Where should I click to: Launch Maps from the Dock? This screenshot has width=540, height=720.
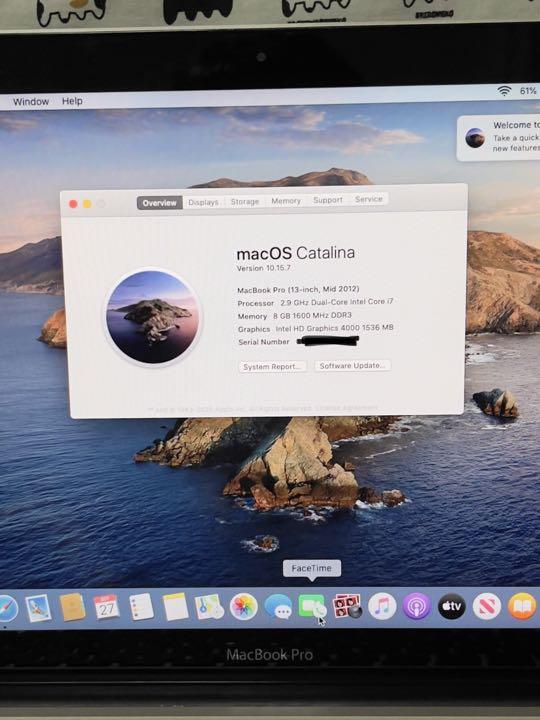[209, 607]
